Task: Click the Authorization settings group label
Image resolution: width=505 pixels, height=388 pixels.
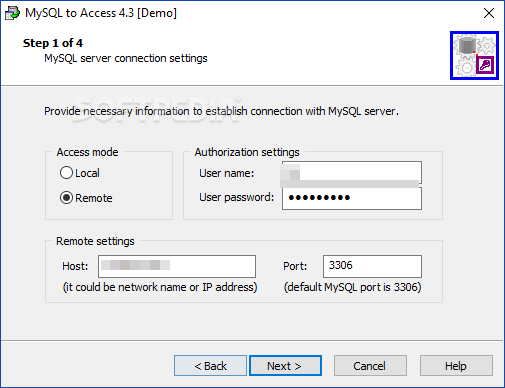Action: [247, 152]
